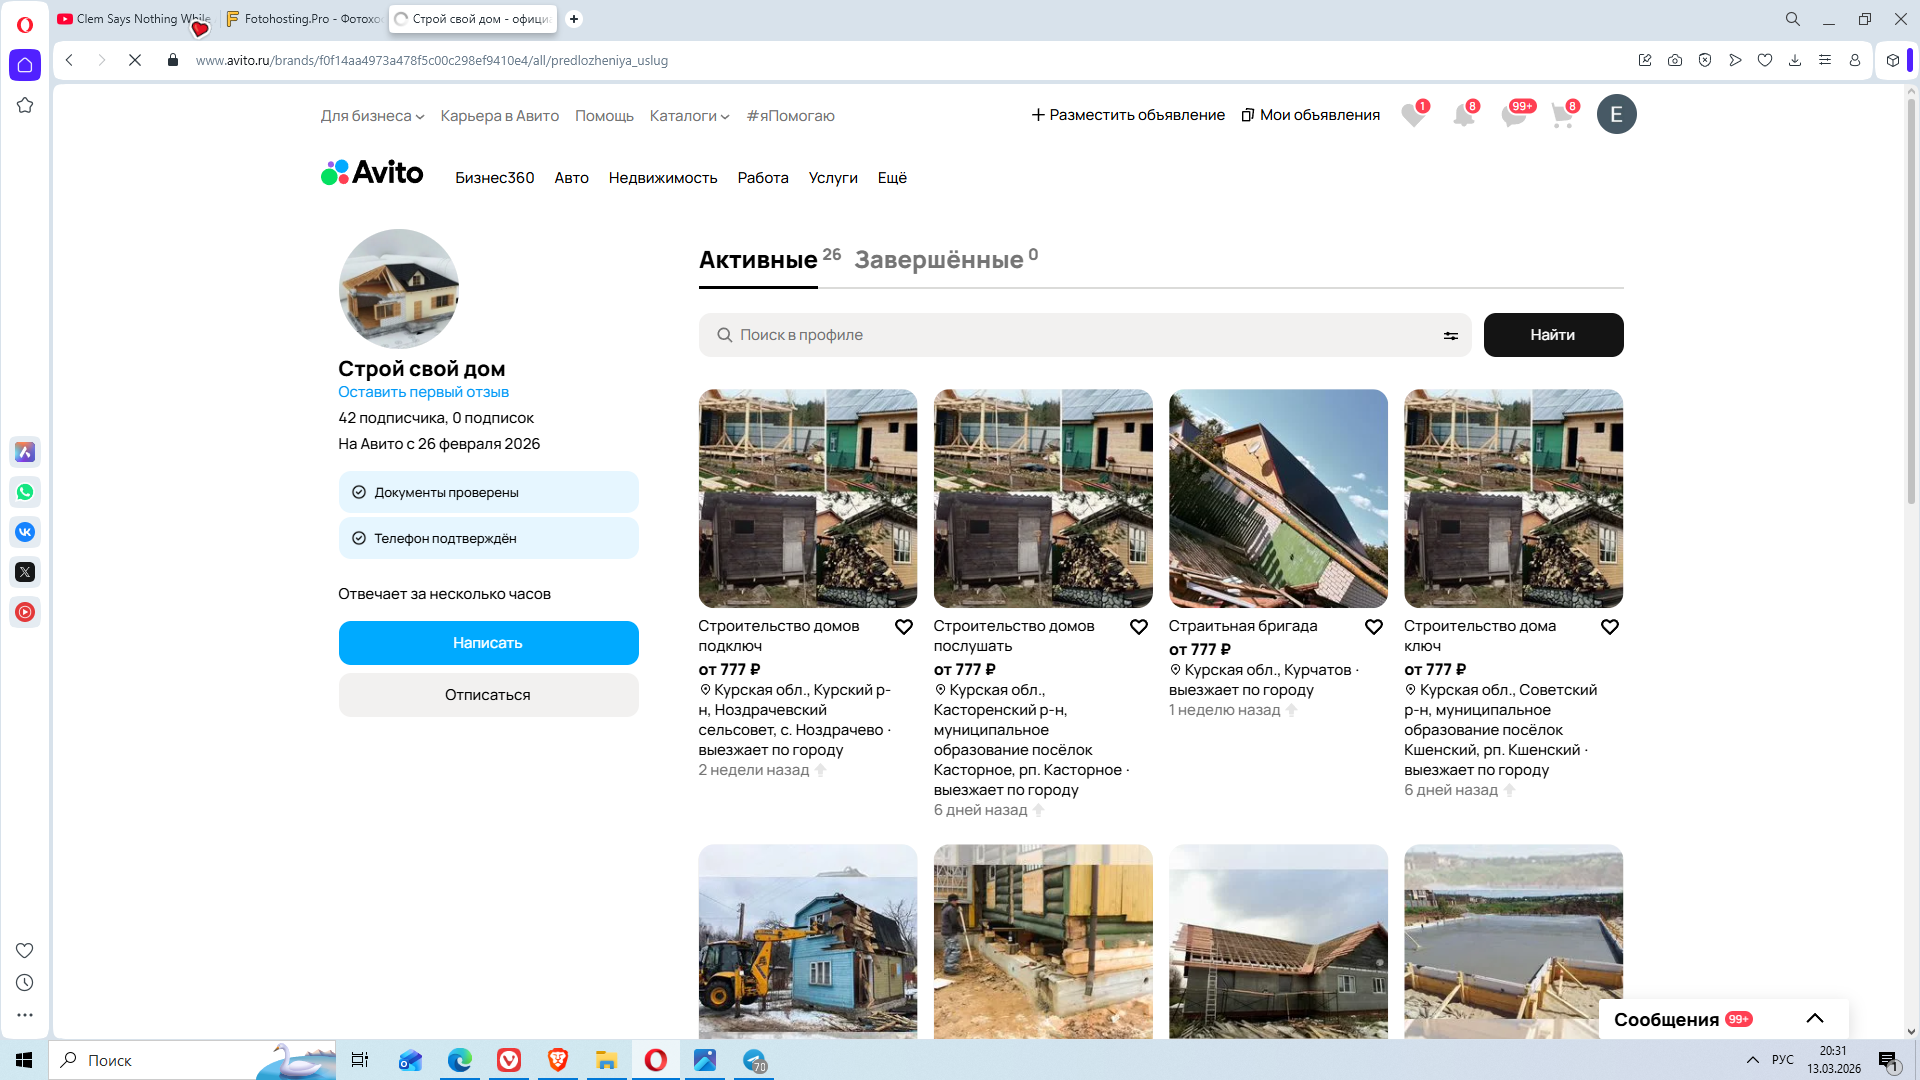Open VK messenger in Opera sidebar
Viewport: 1920px width, 1080px height.
pyautogui.click(x=25, y=532)
